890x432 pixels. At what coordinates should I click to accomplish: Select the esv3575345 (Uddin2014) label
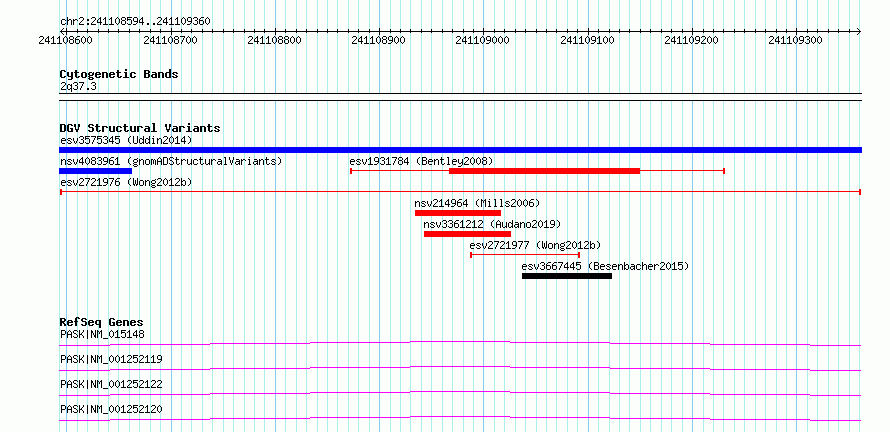[127, 140]
